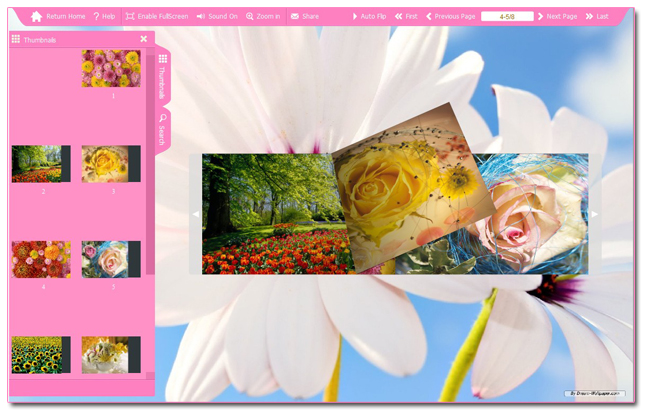Open the vertical Search side tab
This screenshot has height=420, width=650.
(x=162, y=129)
